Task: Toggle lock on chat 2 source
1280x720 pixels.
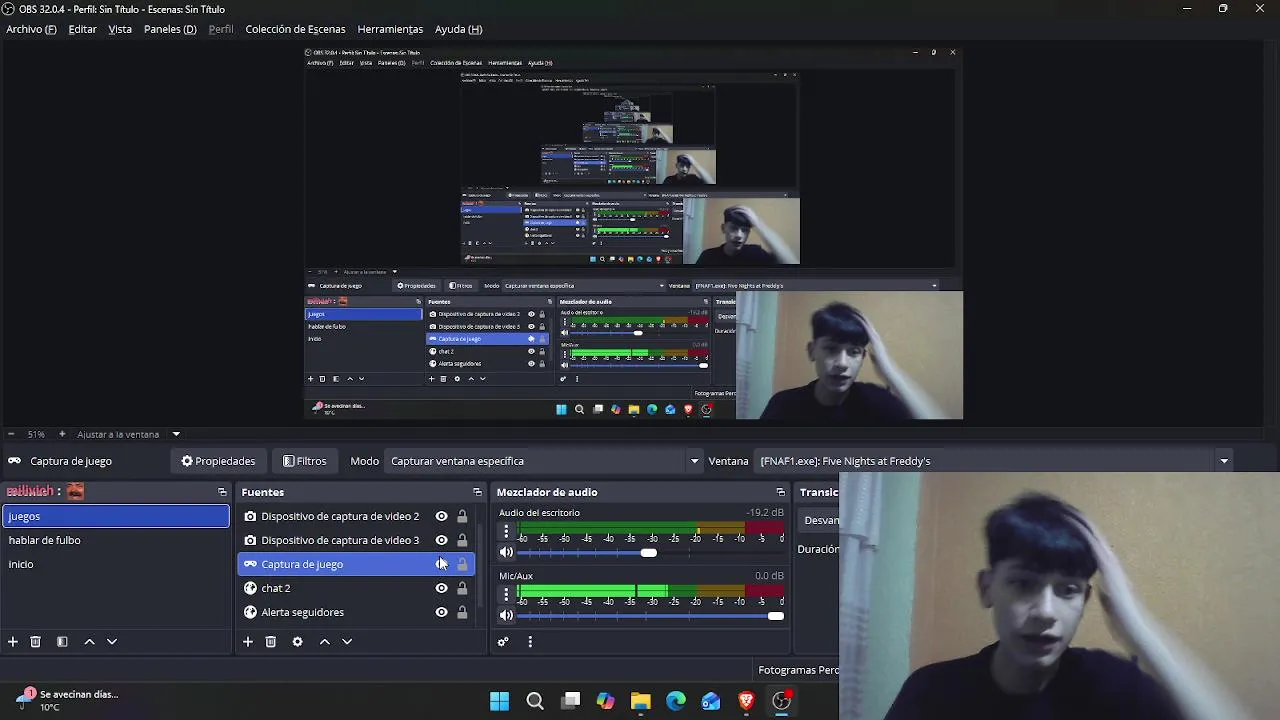Action: click(x=462, y=588)
